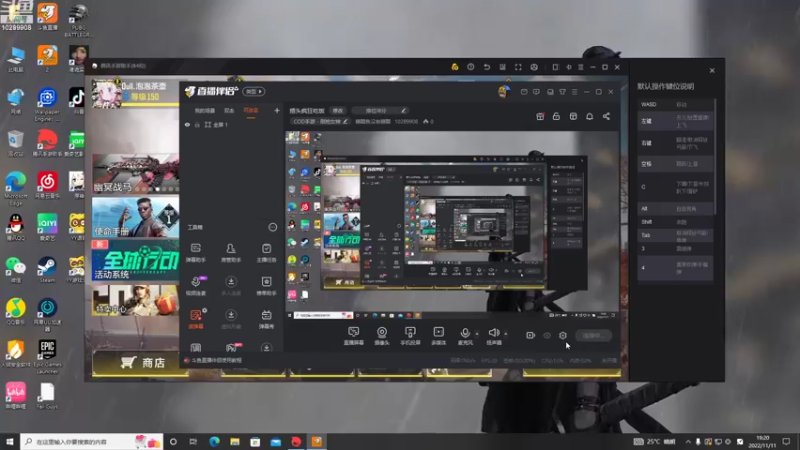Screen dimensions: 800x450
Task: Click the back arrow in emulator titlebar
Action: pyautogui.click(x=487, y=67)
